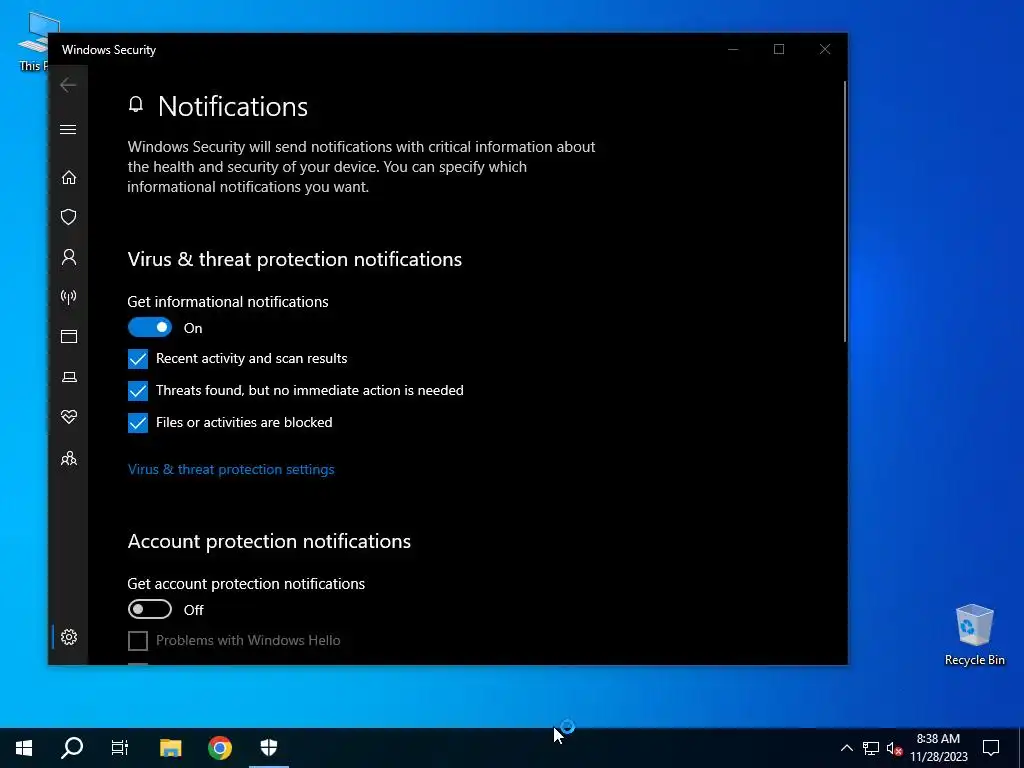This screenshot has width=1024, height=768.
Task: Check Problems with Windows Hello box
Action: 138,641
